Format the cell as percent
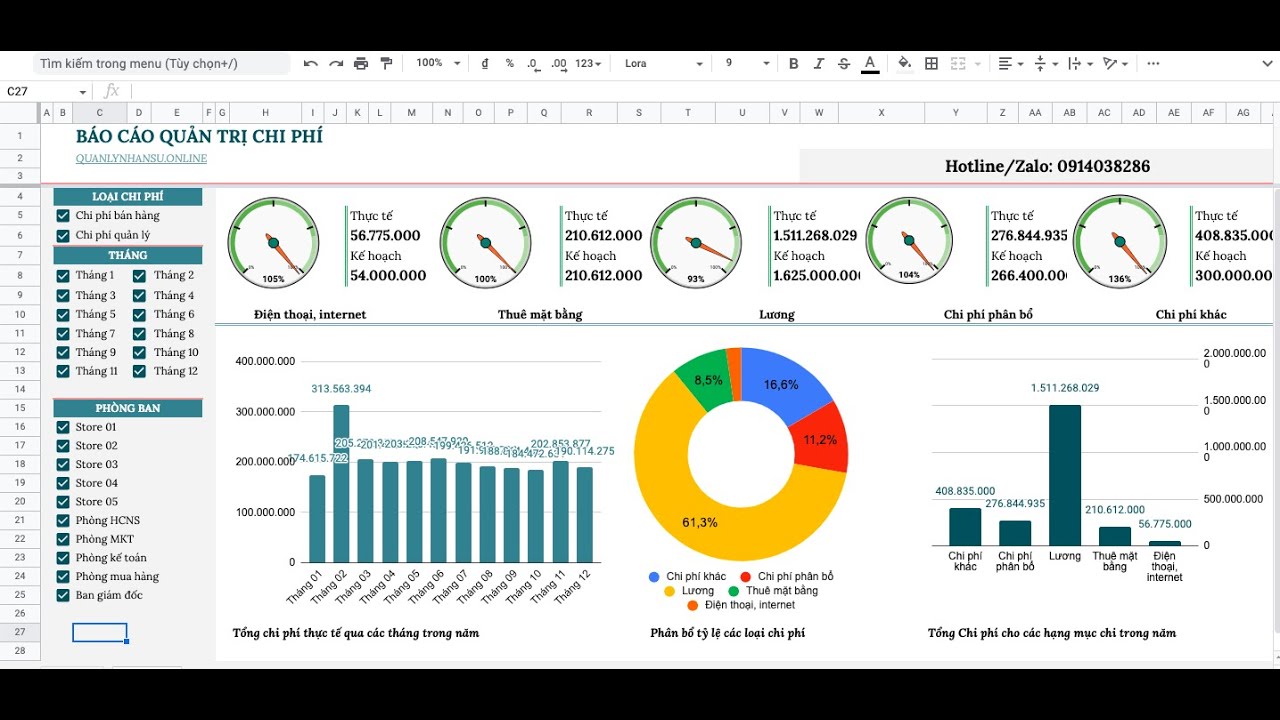This screenshot has width=1280, height=720. 509,64
